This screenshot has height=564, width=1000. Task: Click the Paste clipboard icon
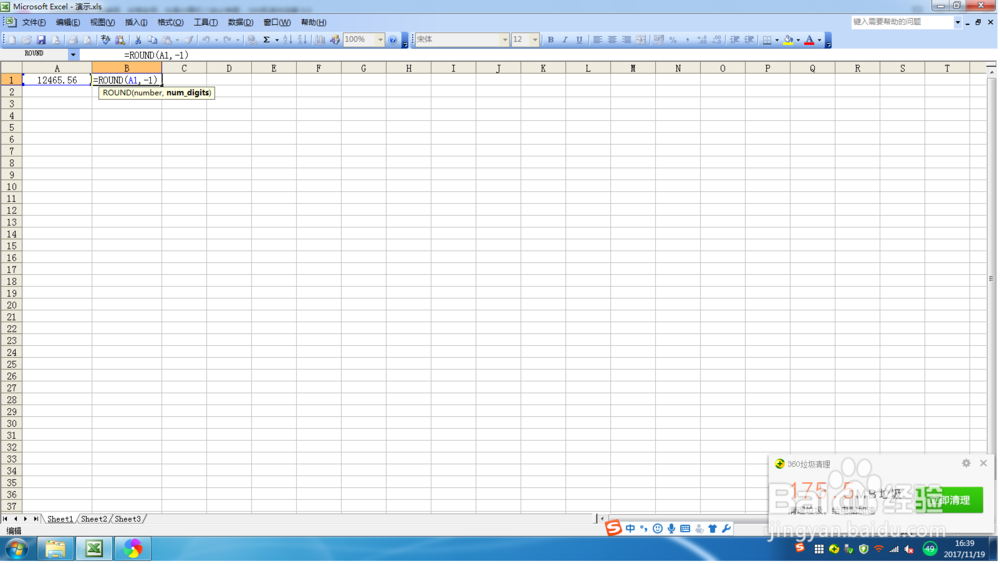tap(167, 40)
